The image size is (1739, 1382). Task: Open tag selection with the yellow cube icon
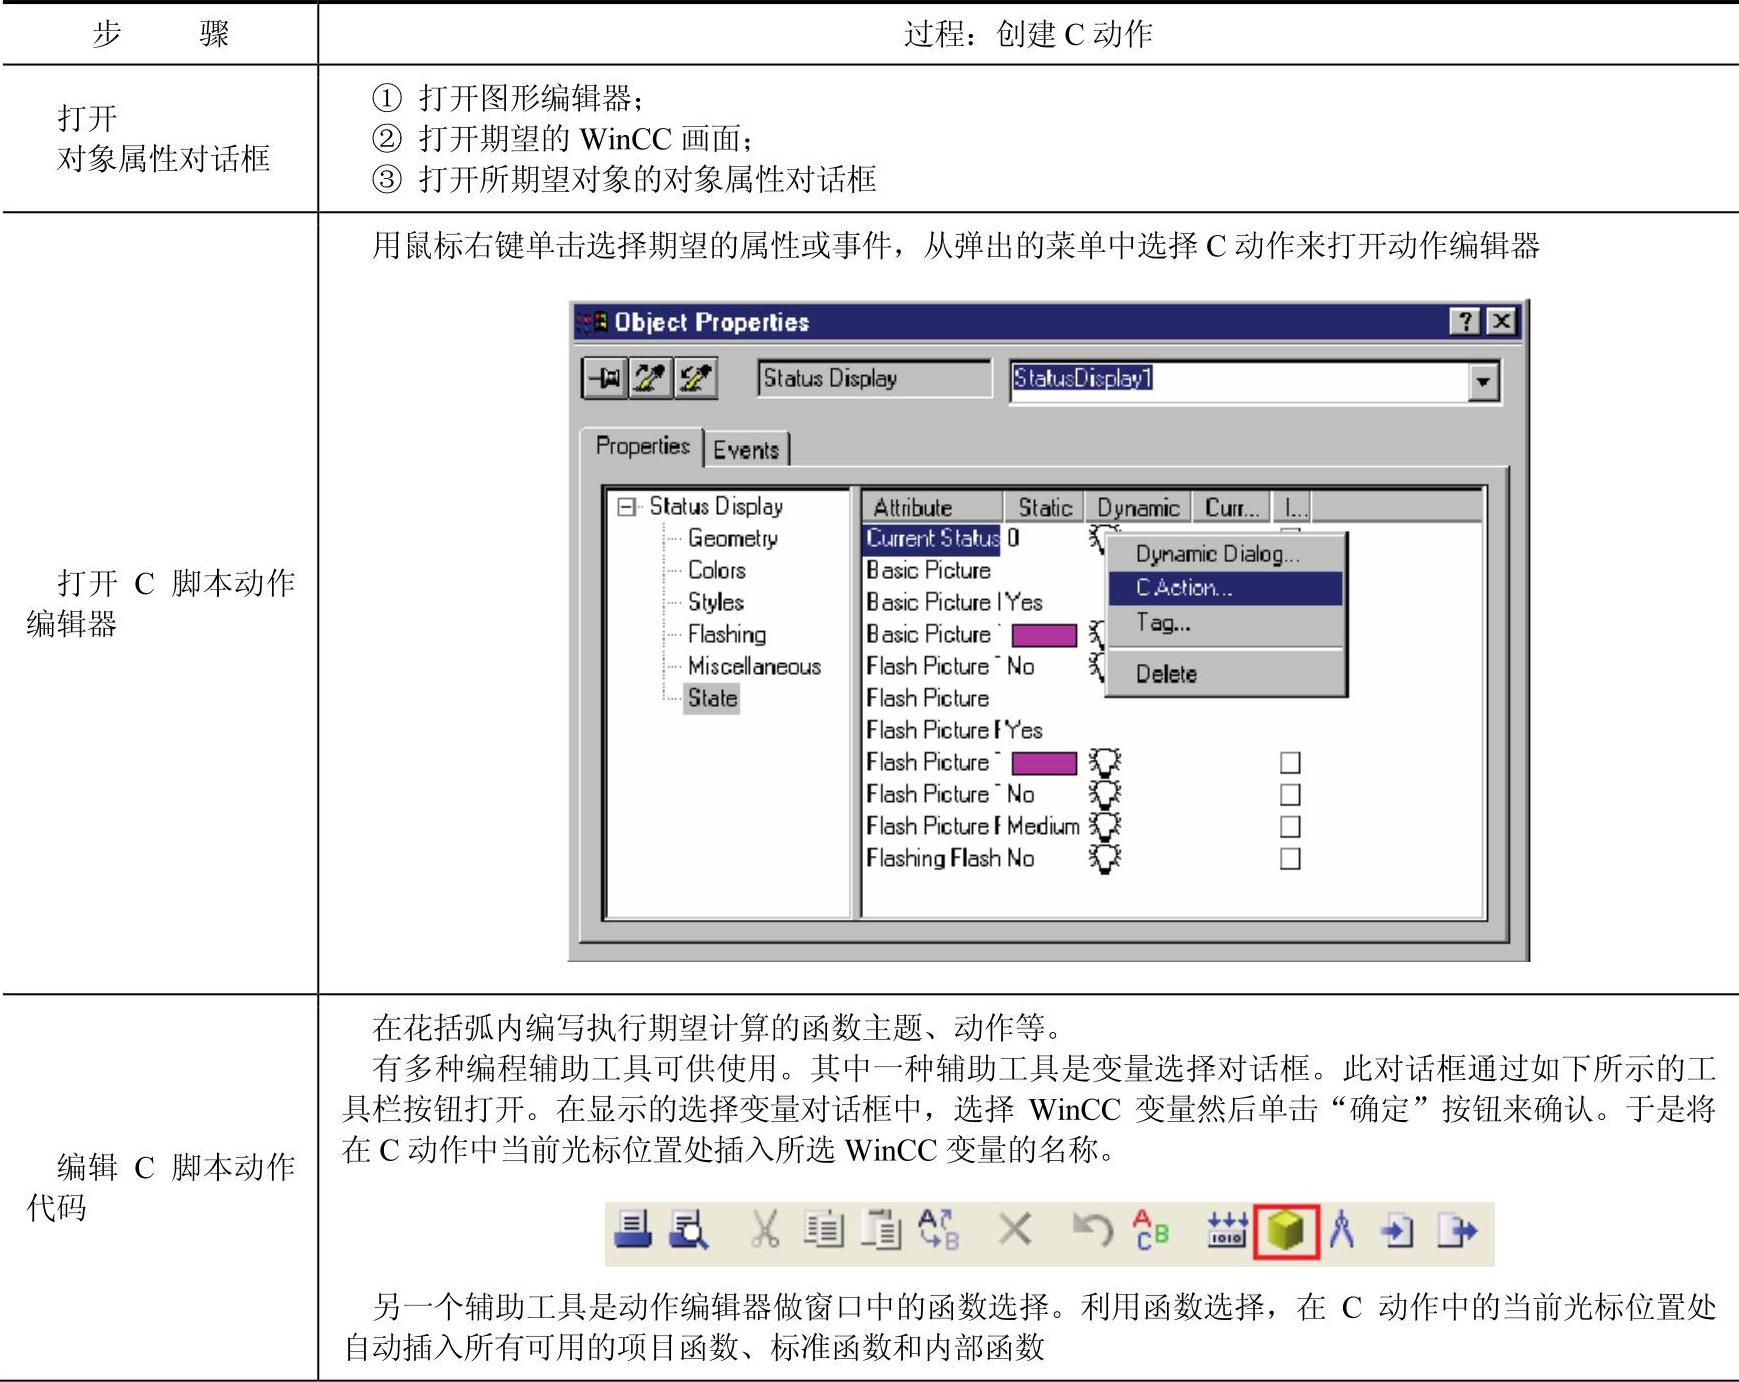coord(1286,1231)
